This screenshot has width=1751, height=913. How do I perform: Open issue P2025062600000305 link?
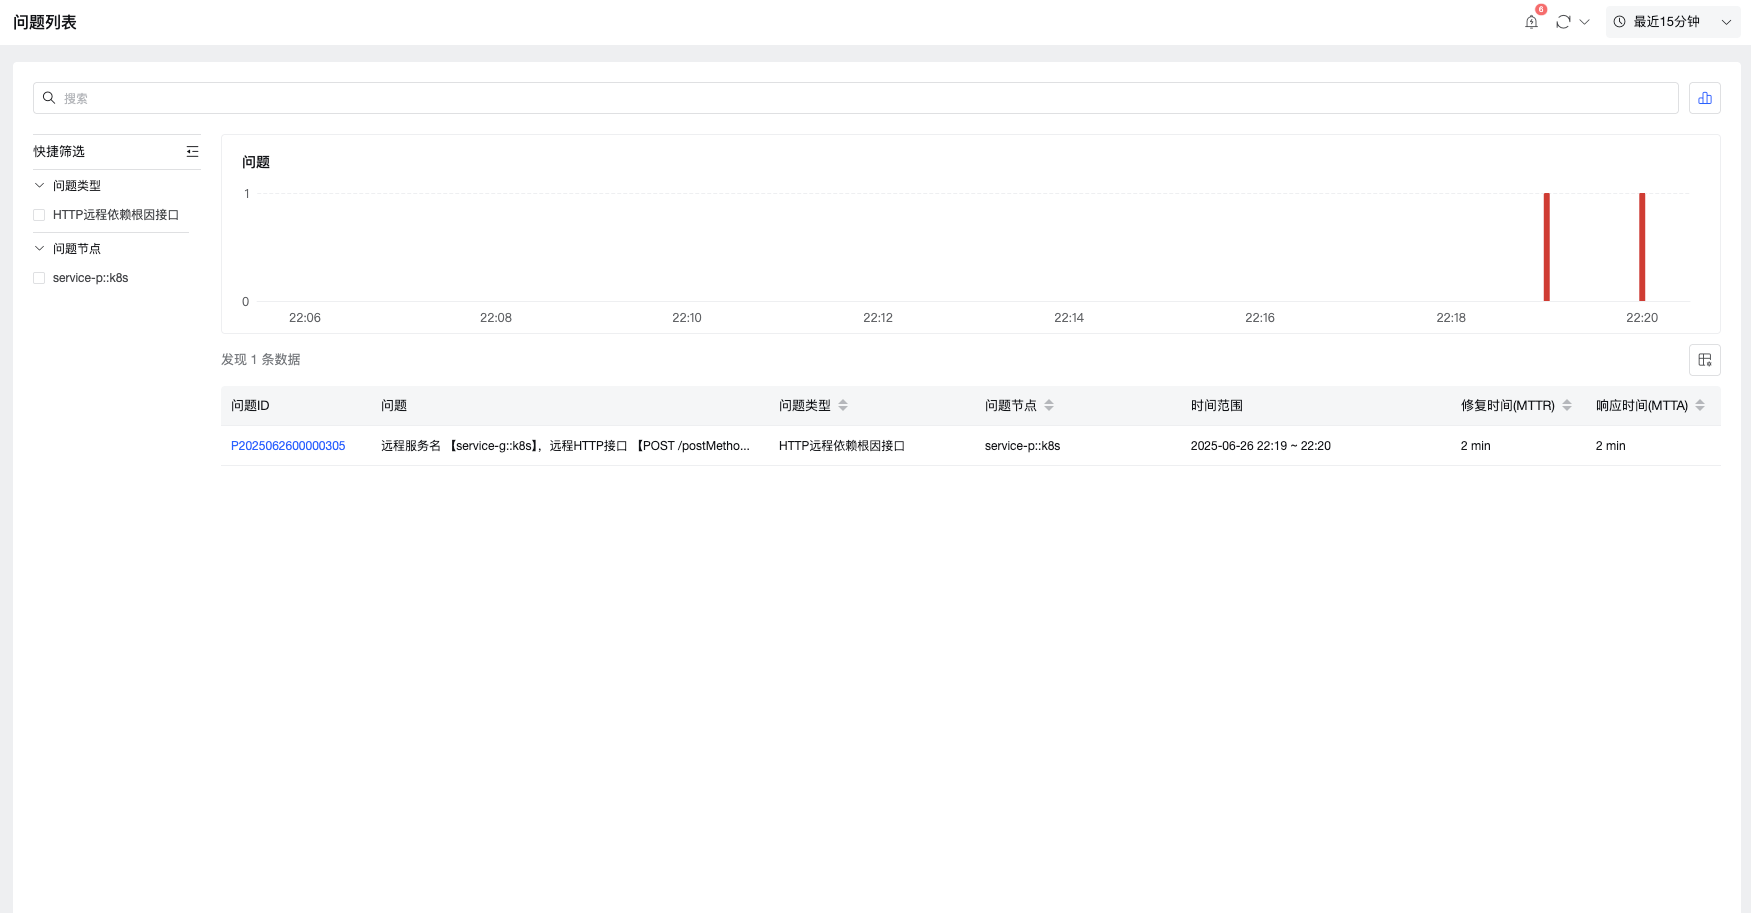click(x=288, y=446)
